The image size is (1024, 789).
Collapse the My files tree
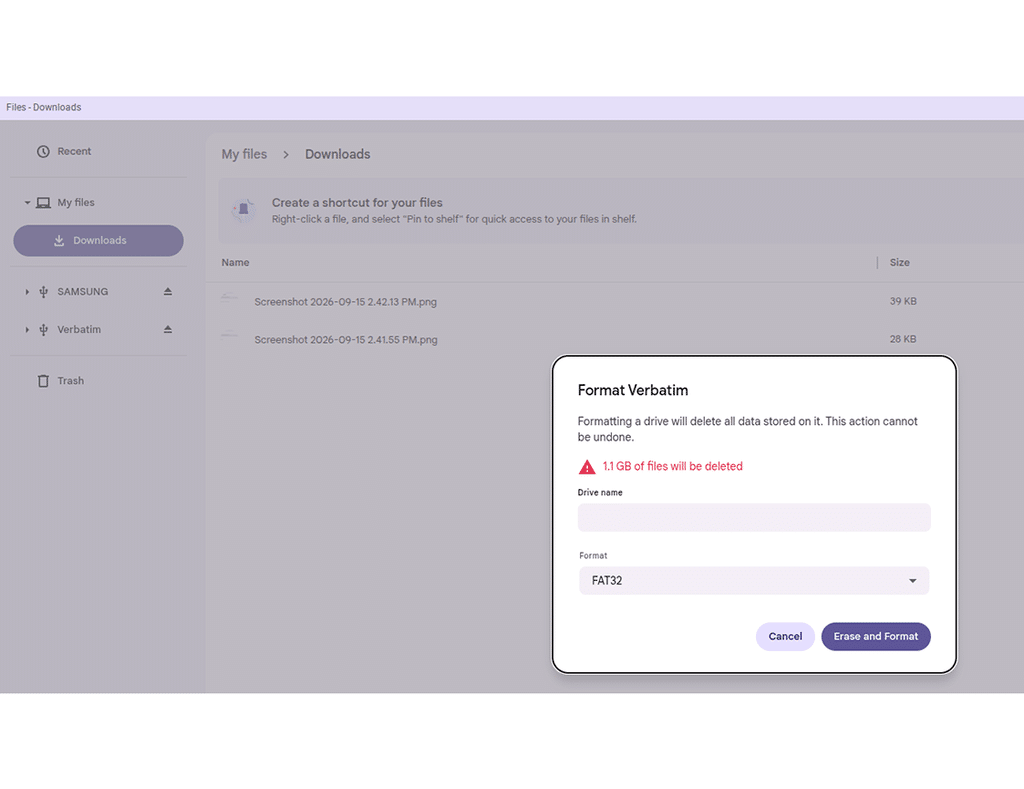click(x=27, y=202)
